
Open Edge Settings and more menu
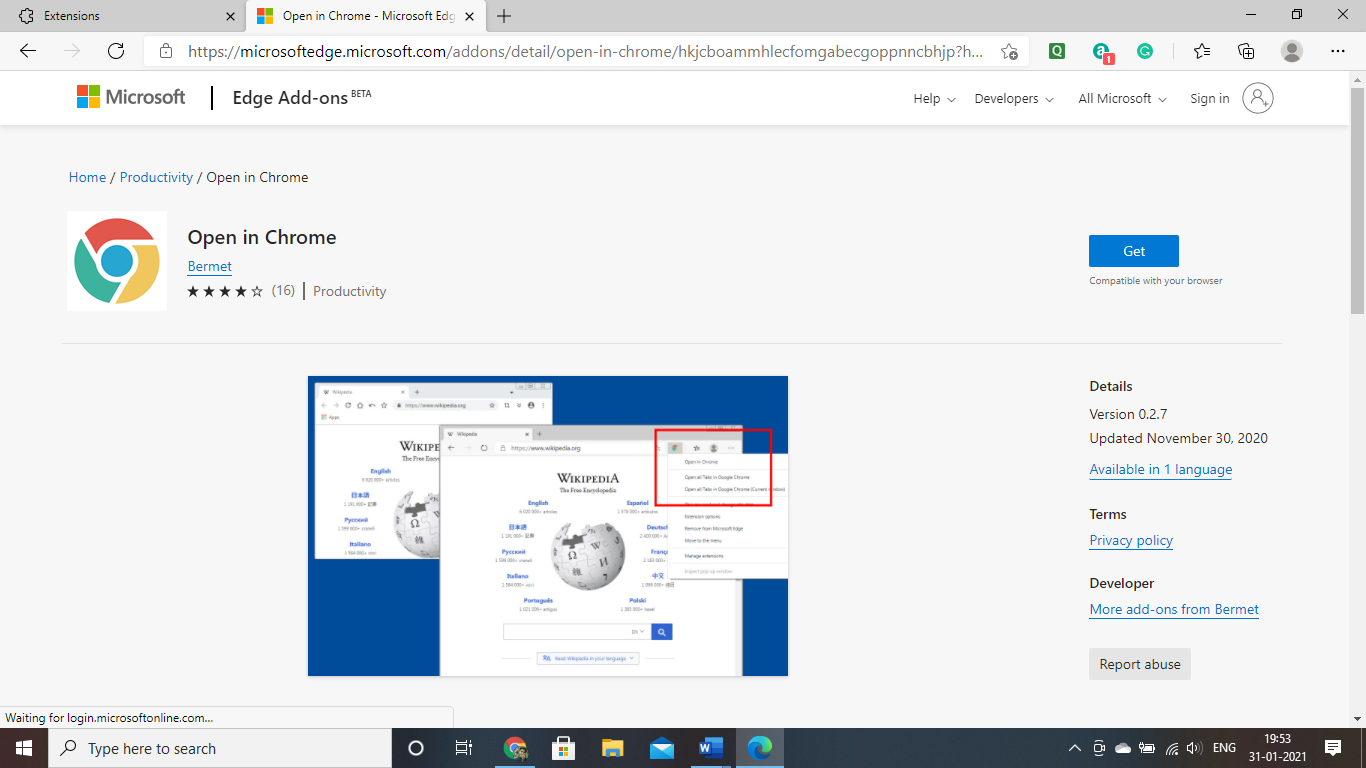click(1338, 51)
